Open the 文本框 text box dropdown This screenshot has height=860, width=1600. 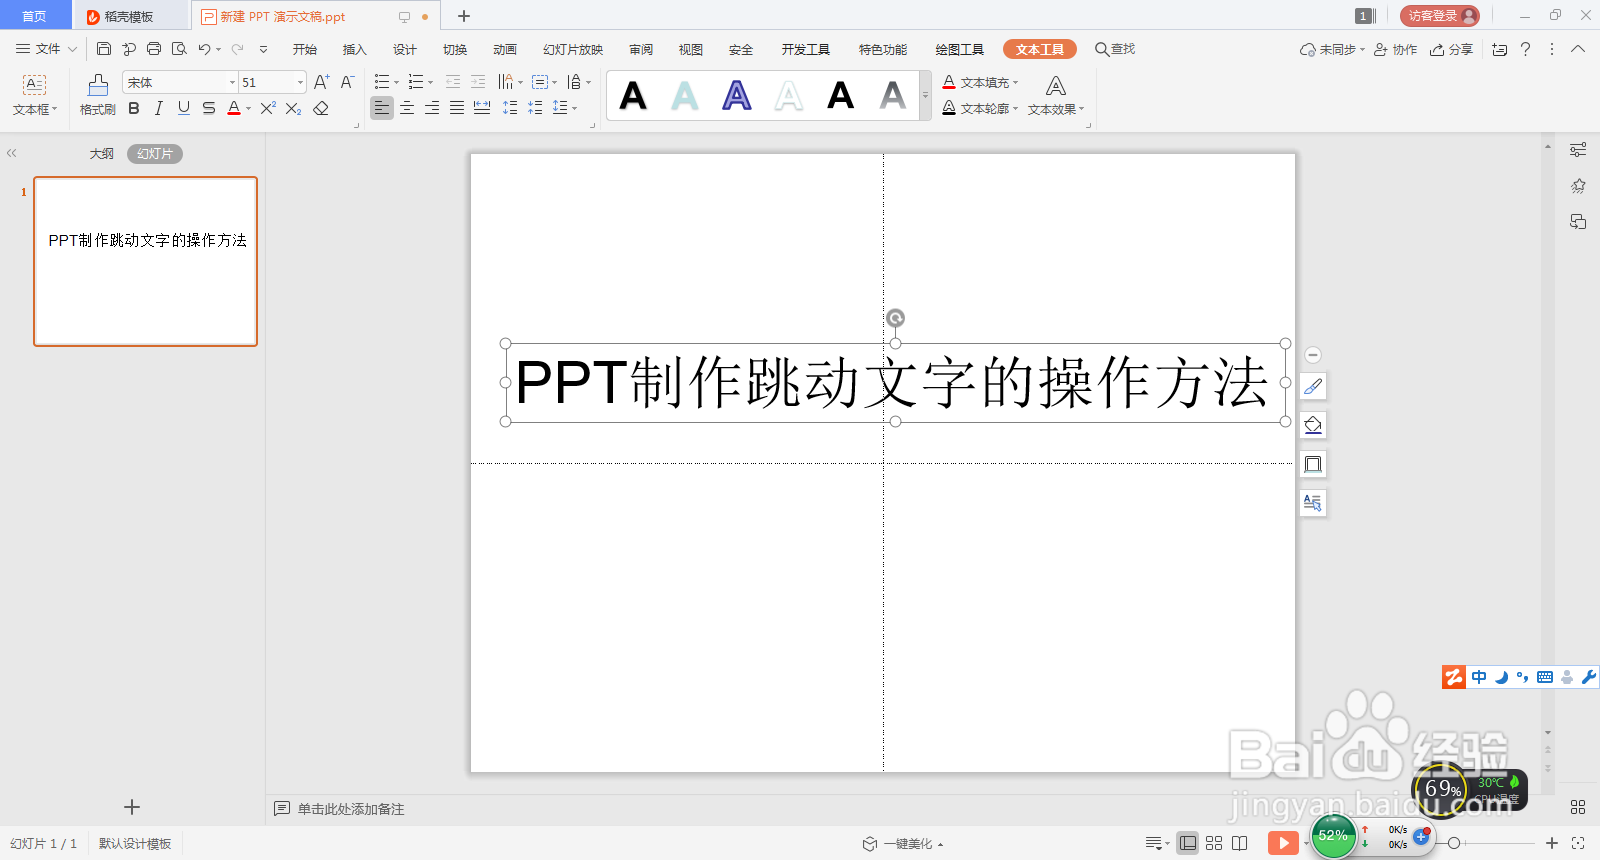coord(35,109)
